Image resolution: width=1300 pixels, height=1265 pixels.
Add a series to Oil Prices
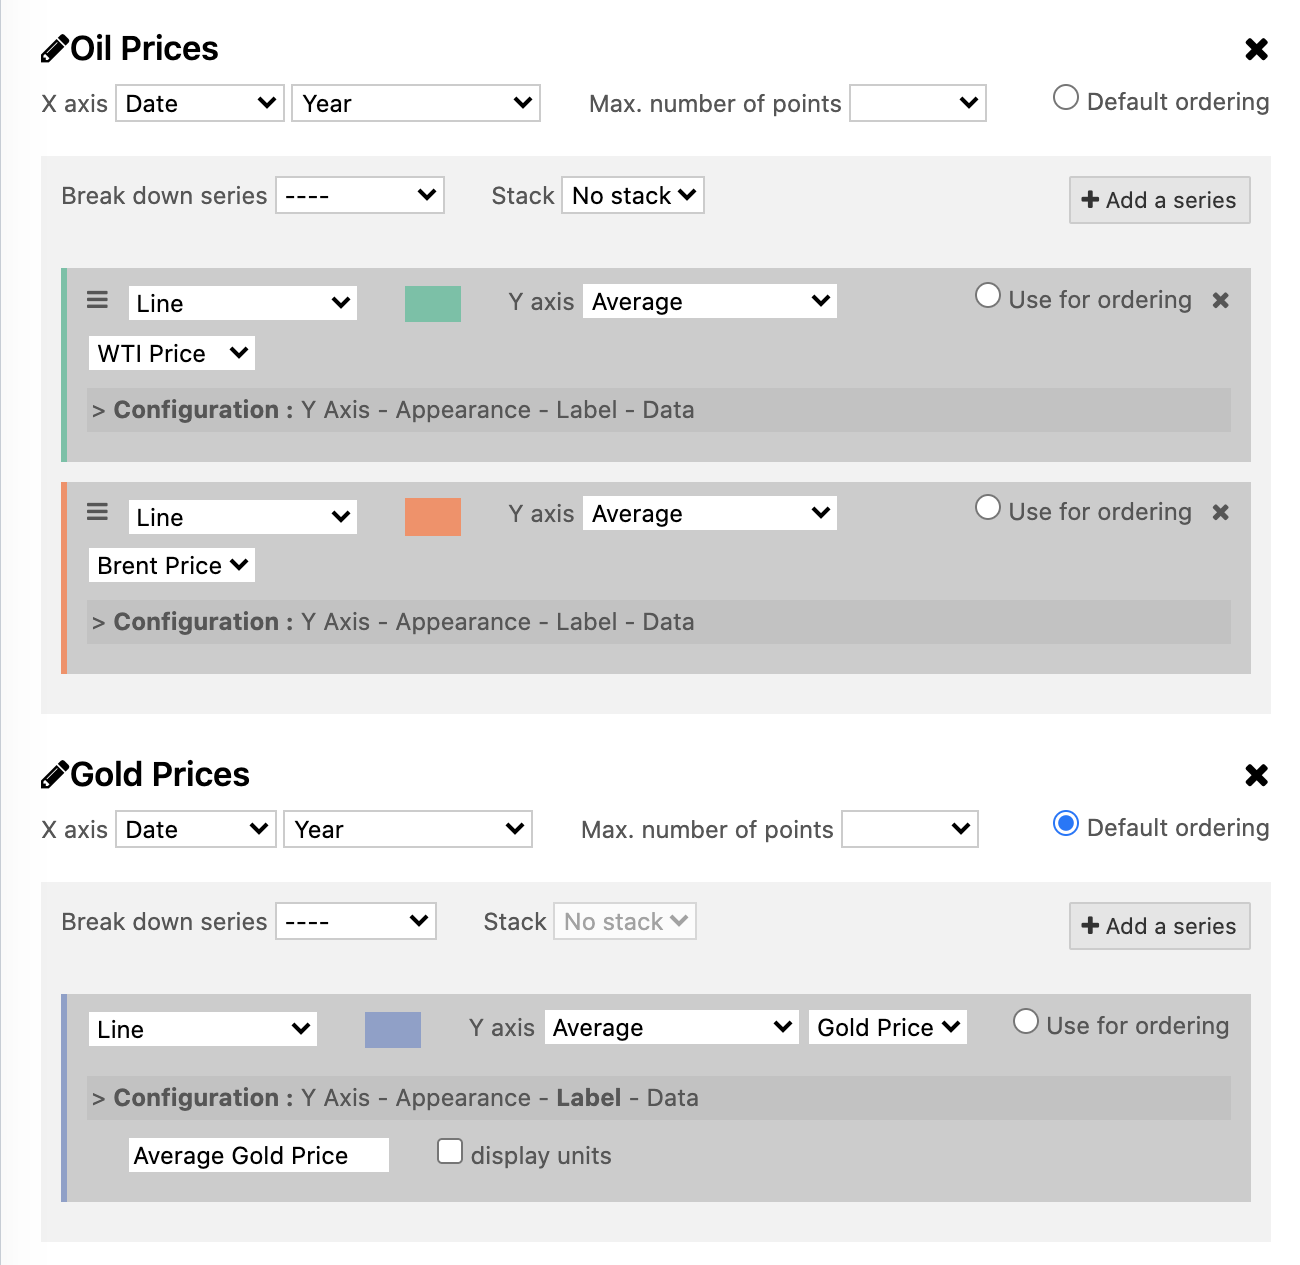click(x=1159, y=200)
